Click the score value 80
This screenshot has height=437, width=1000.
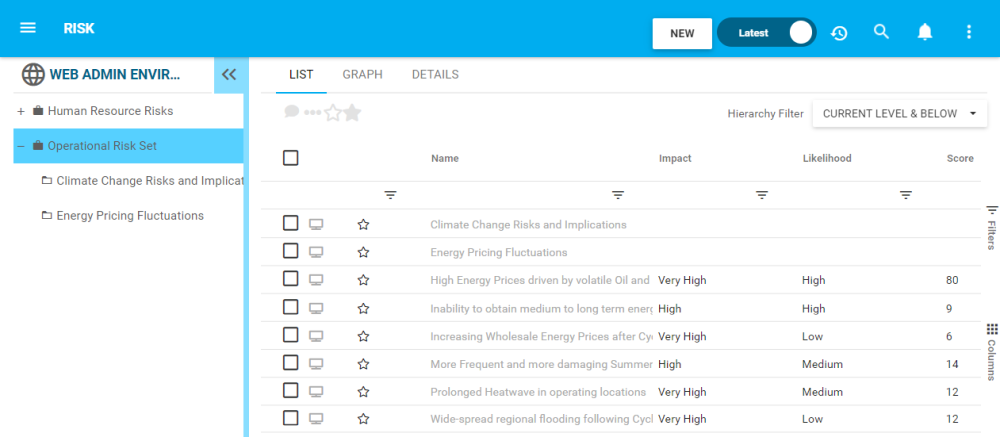(x=952, y=280)
